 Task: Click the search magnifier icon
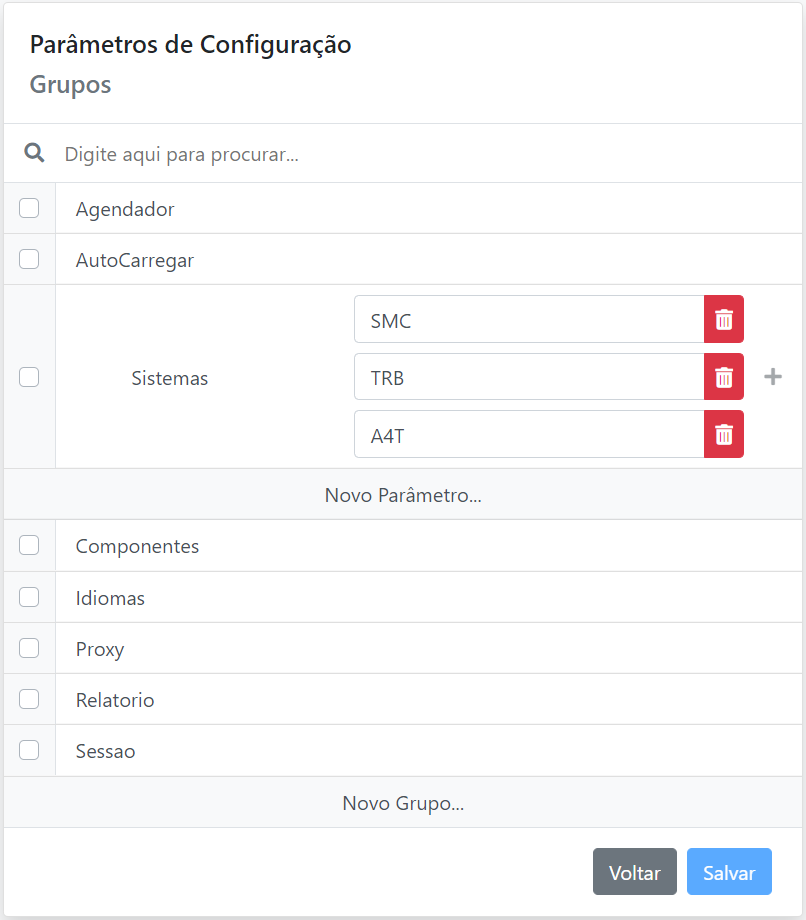(x=35, y=153)
